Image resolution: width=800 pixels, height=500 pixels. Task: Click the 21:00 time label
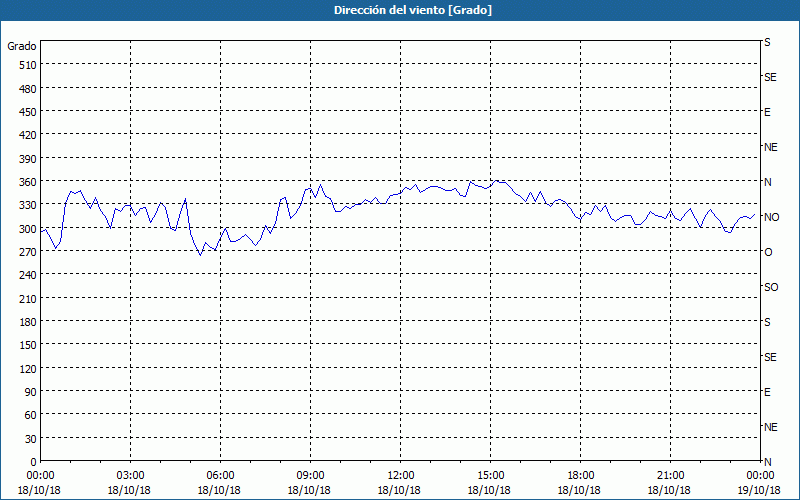click(x=670, y=476)
